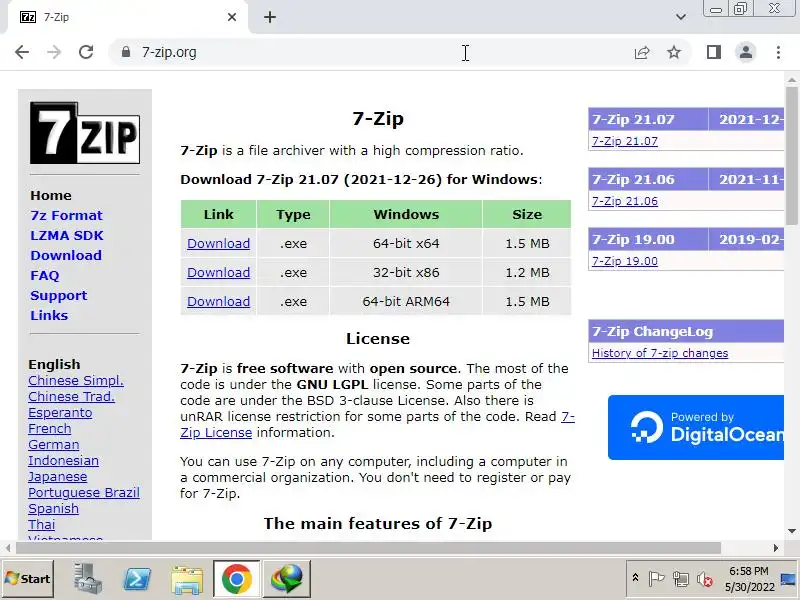Show hidden tray icons arrow
The width and height of the screenshot is (800, 600).
635,578
